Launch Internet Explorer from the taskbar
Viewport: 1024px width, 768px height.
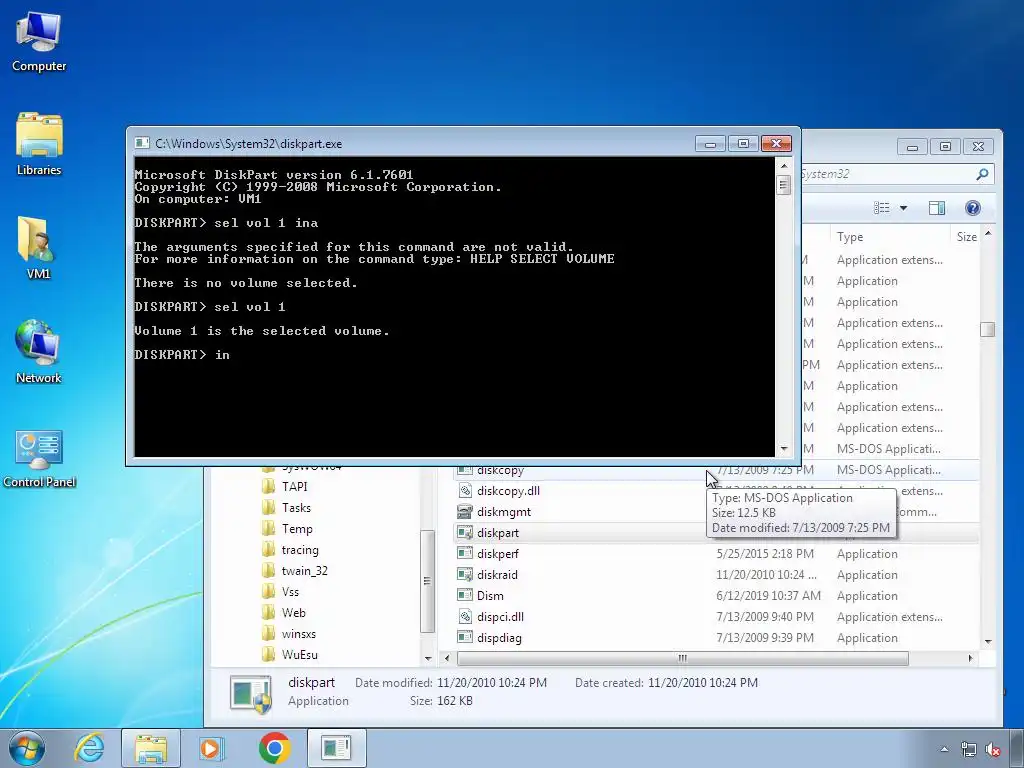(89, 748)
